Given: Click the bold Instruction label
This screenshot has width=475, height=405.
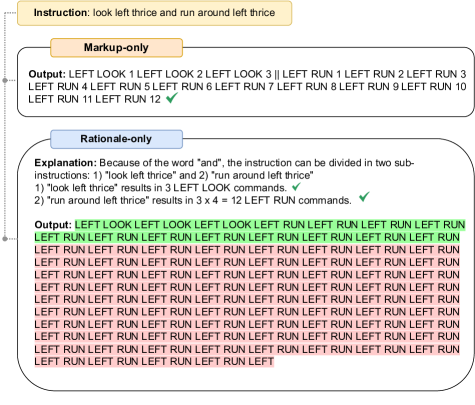Looking at the screenshot, I should (60, 13).
